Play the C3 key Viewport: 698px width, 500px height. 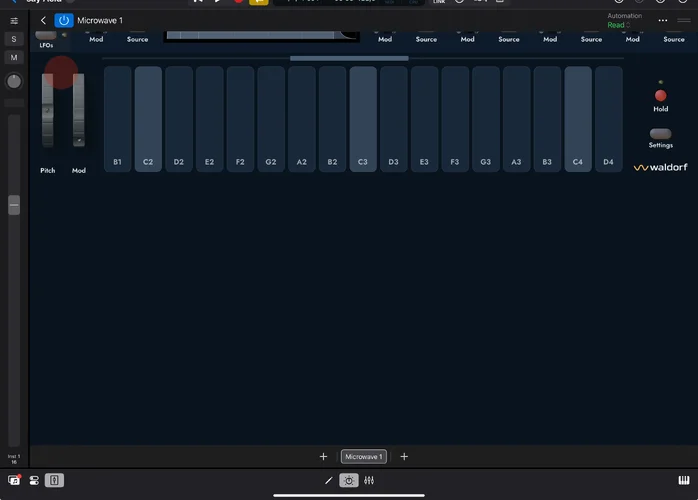(363, 119)
